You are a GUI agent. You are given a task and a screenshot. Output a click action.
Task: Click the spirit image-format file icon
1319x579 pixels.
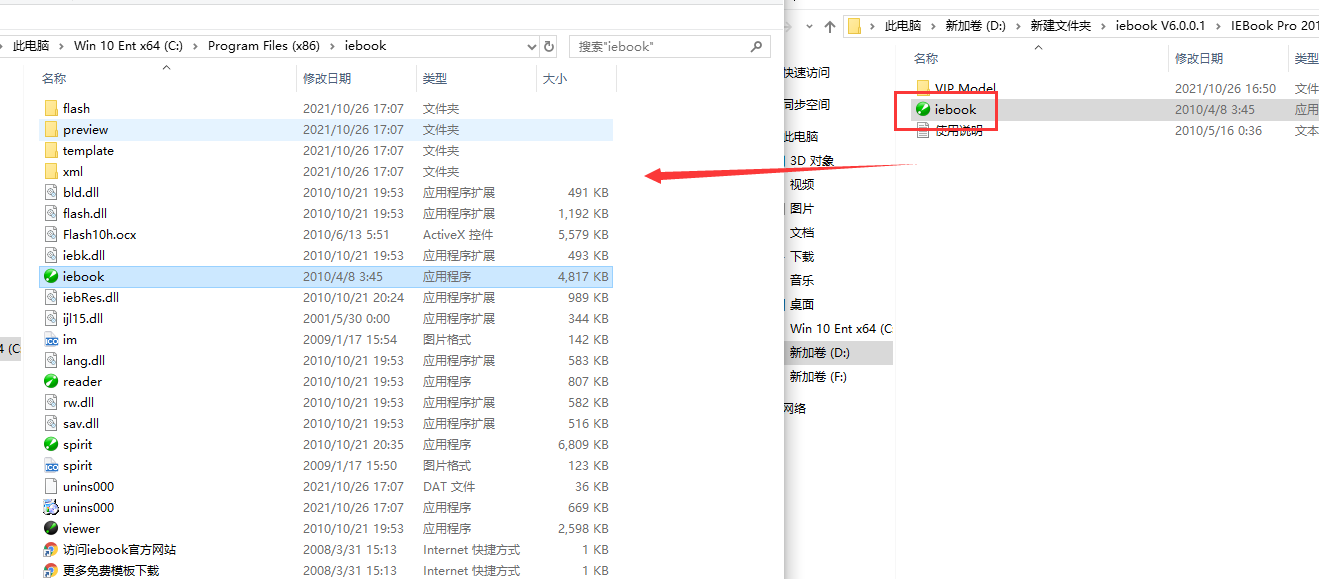point(51,465)
